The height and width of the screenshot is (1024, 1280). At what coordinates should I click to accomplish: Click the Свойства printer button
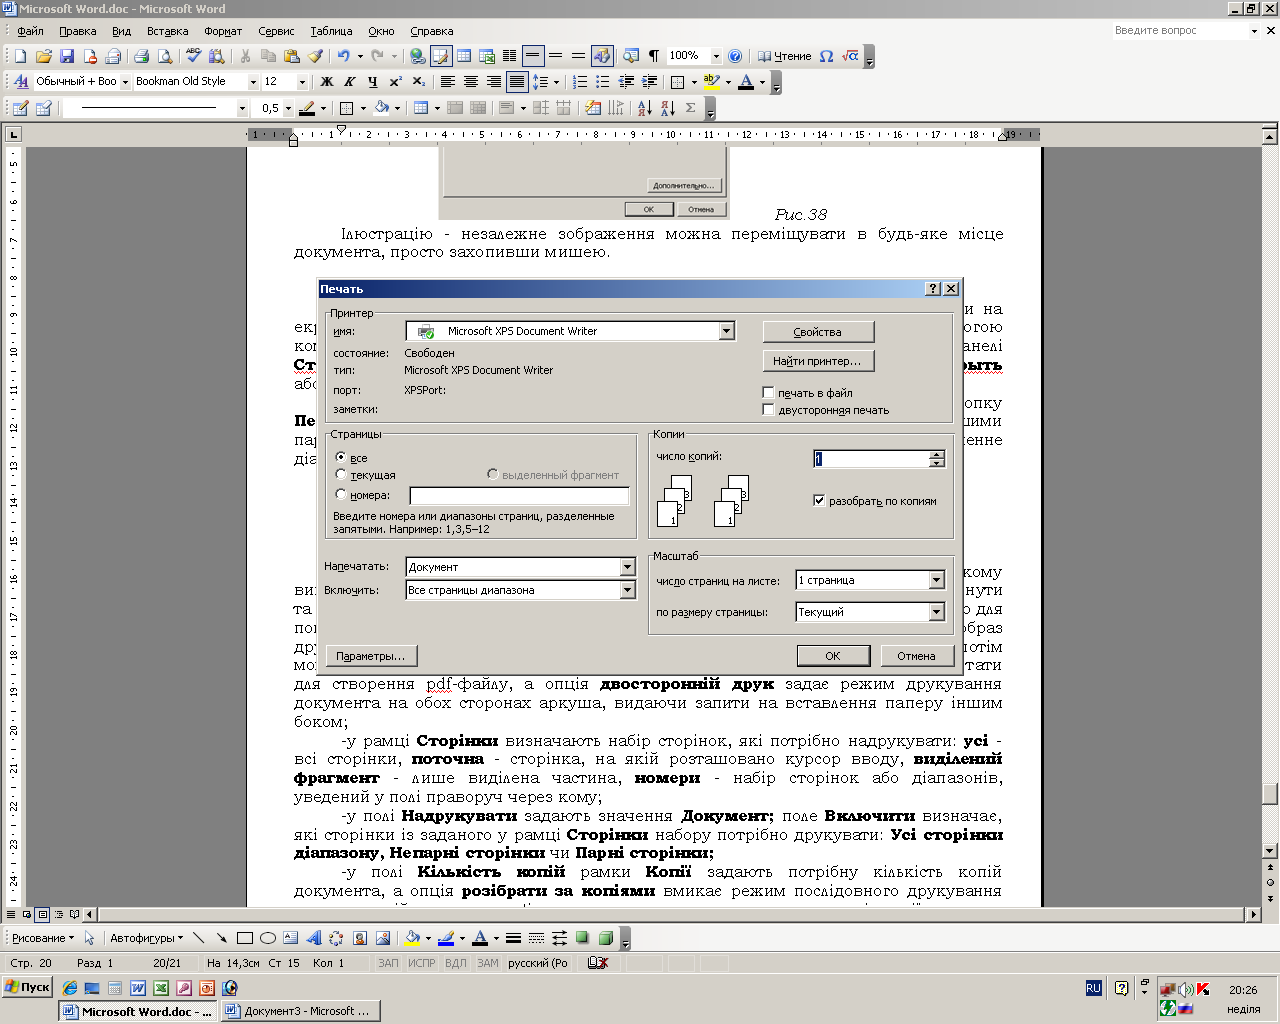[818, 331]
